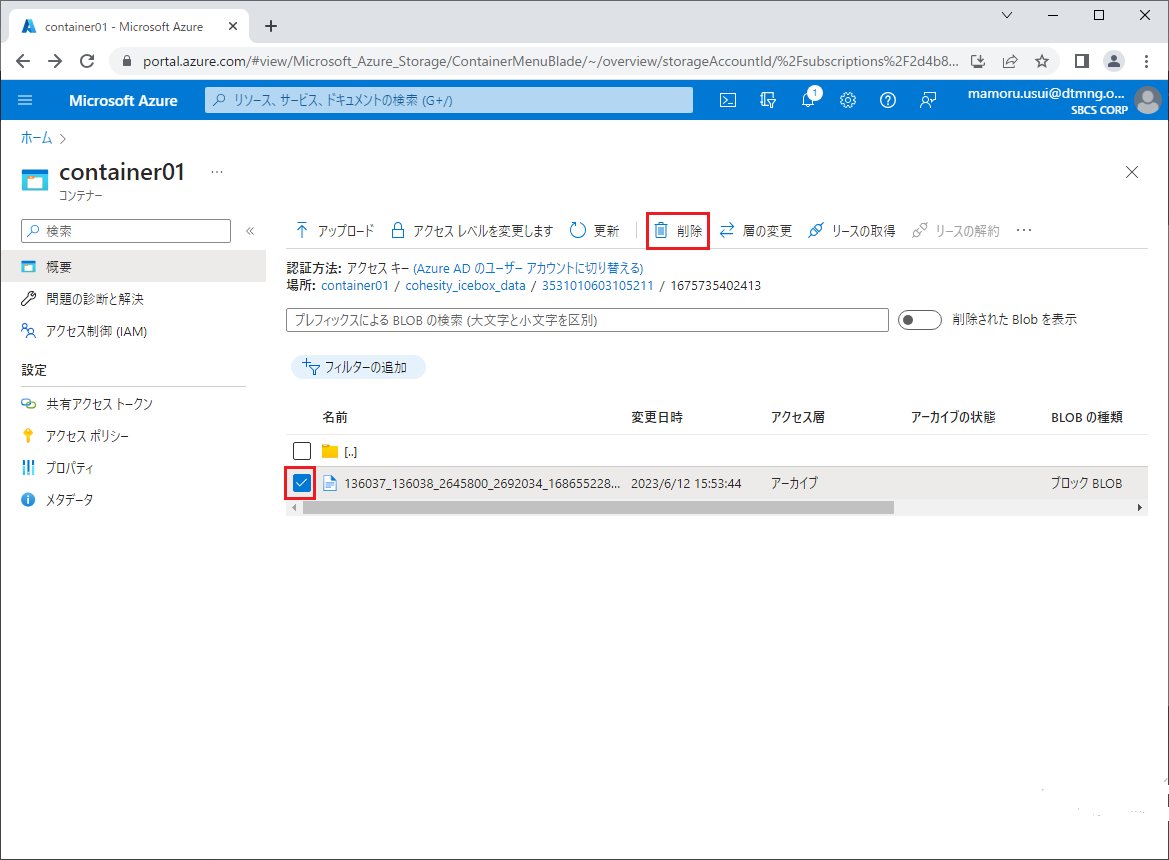Open portal settings gear
This screenshot has height=860, width=1169.
848,100
